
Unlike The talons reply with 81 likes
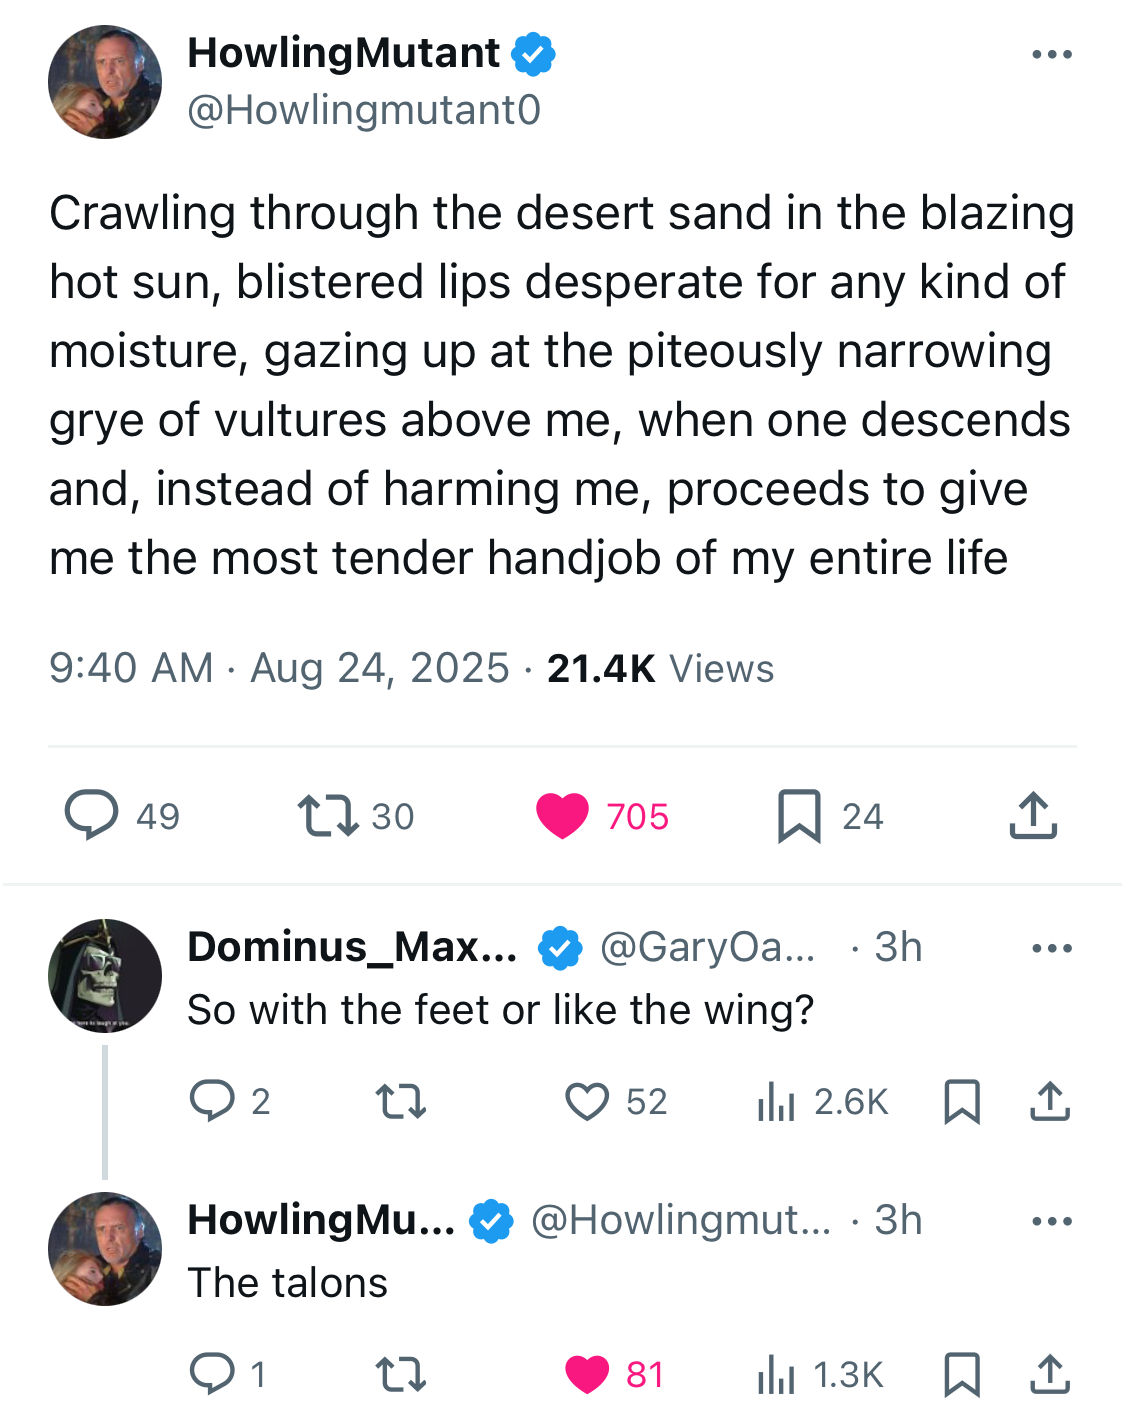coord(587,1374)
